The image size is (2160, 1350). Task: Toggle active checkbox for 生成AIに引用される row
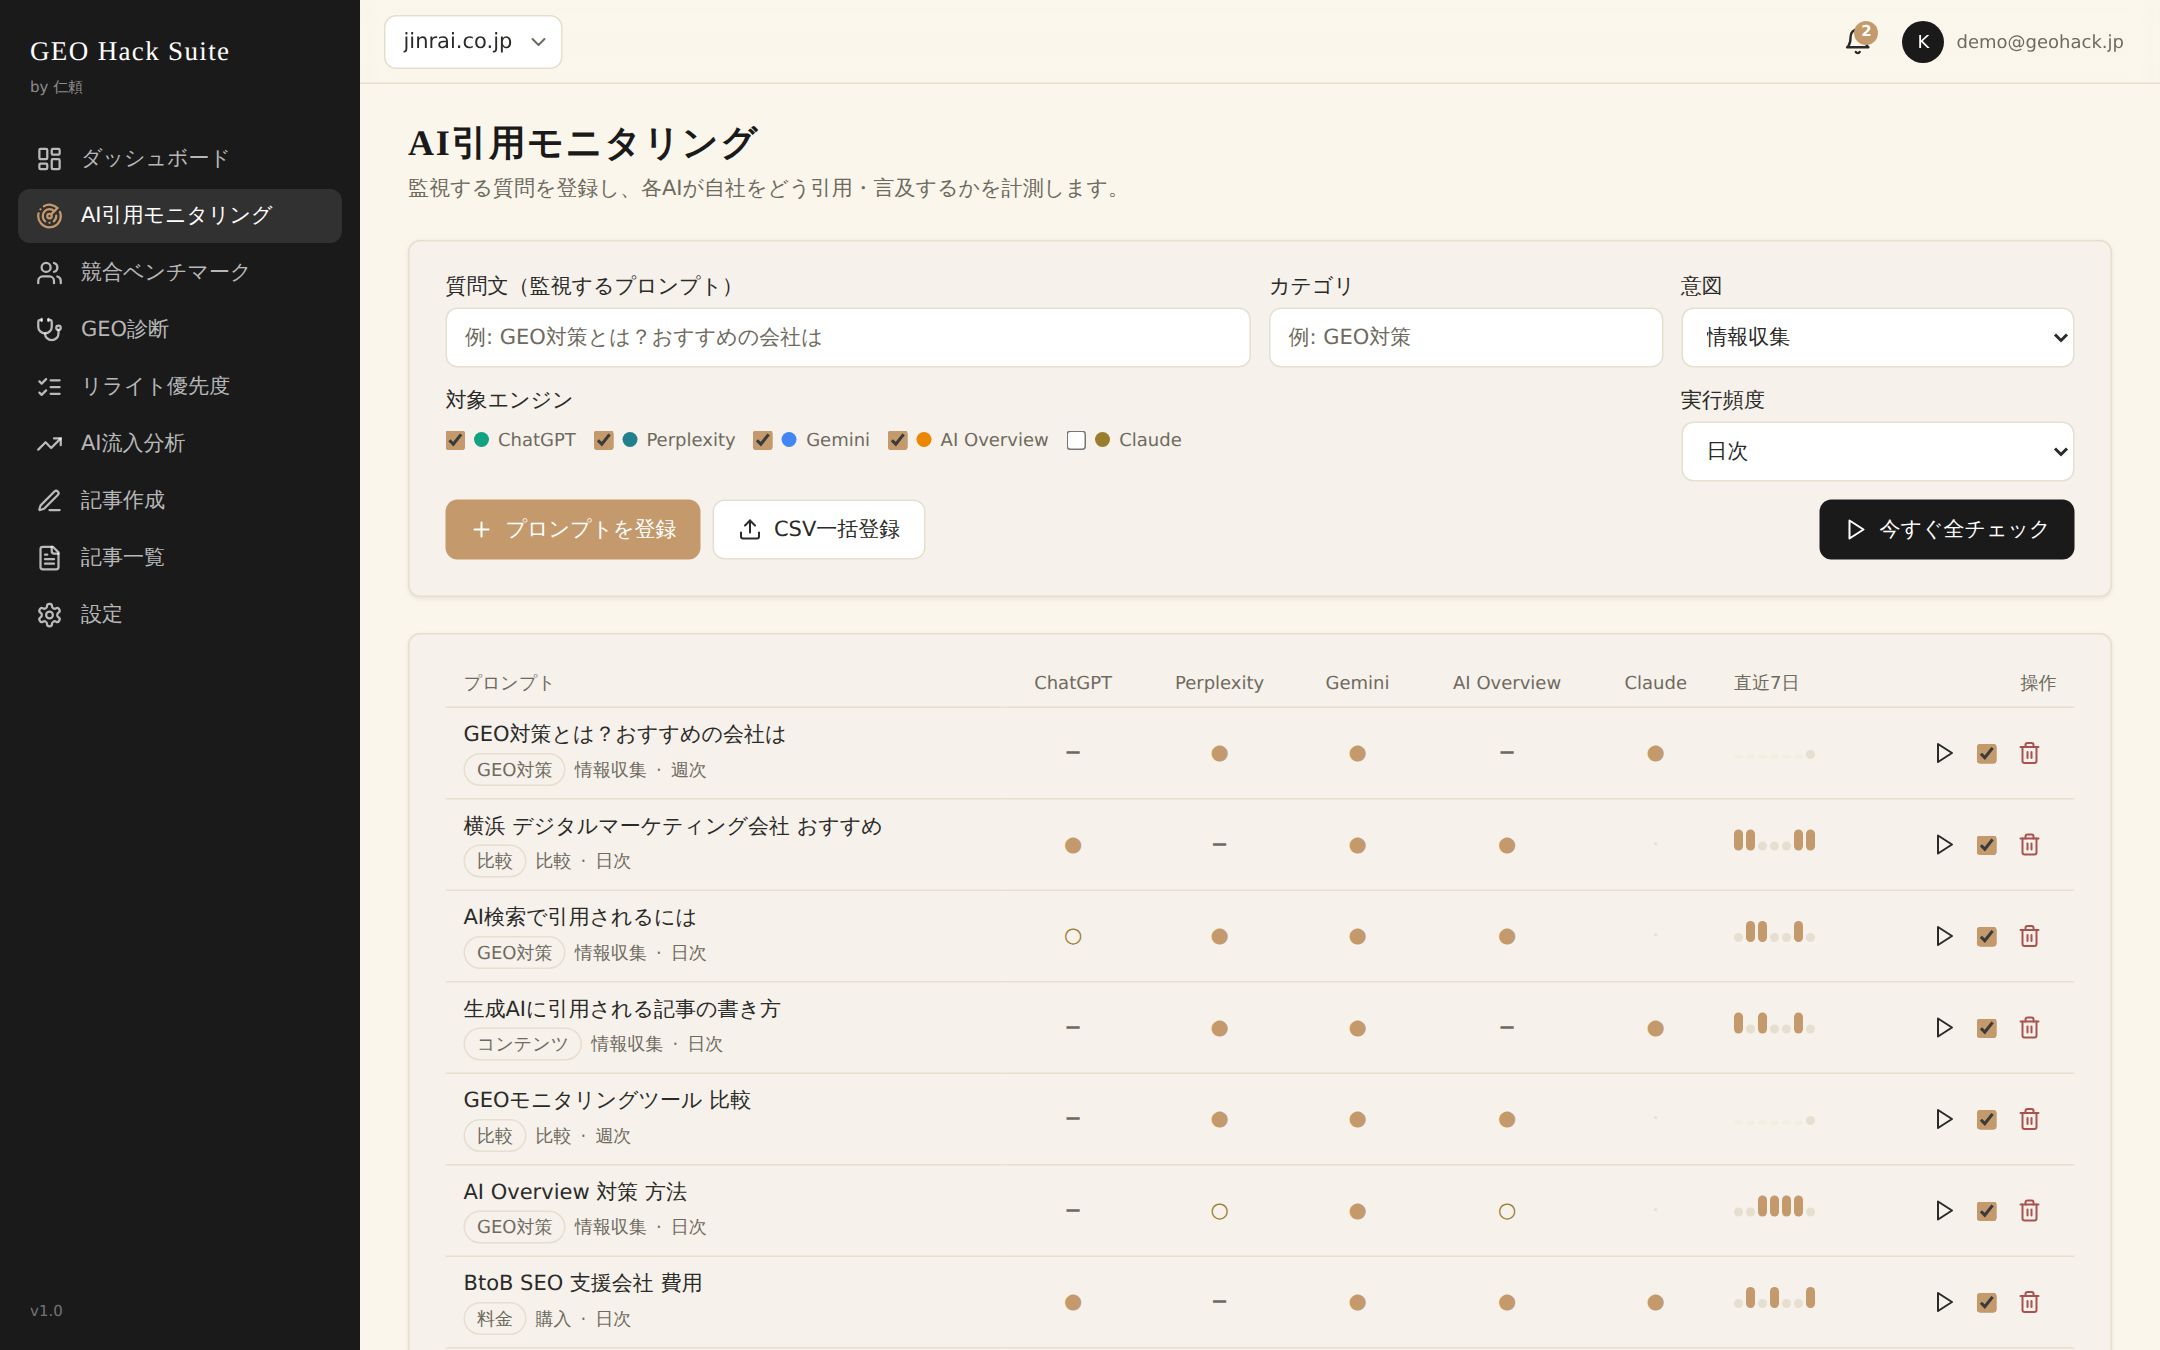[x=1987, y=1028]
